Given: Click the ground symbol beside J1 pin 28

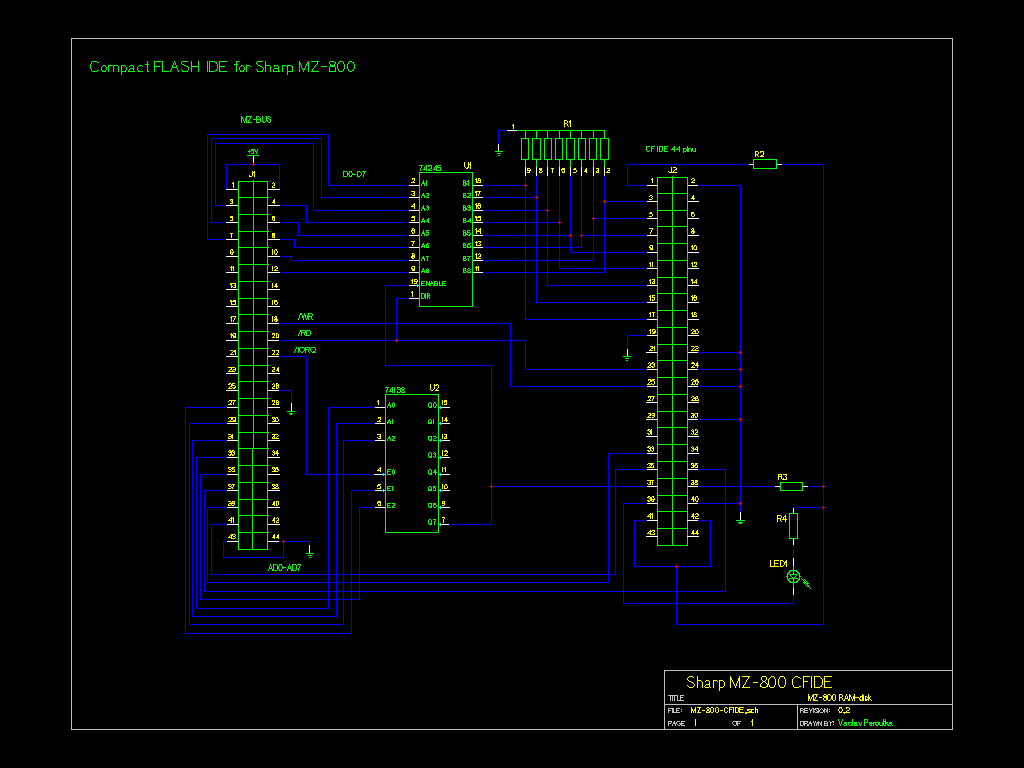Looking at the screenshot, I should click(x=291, y=411).
